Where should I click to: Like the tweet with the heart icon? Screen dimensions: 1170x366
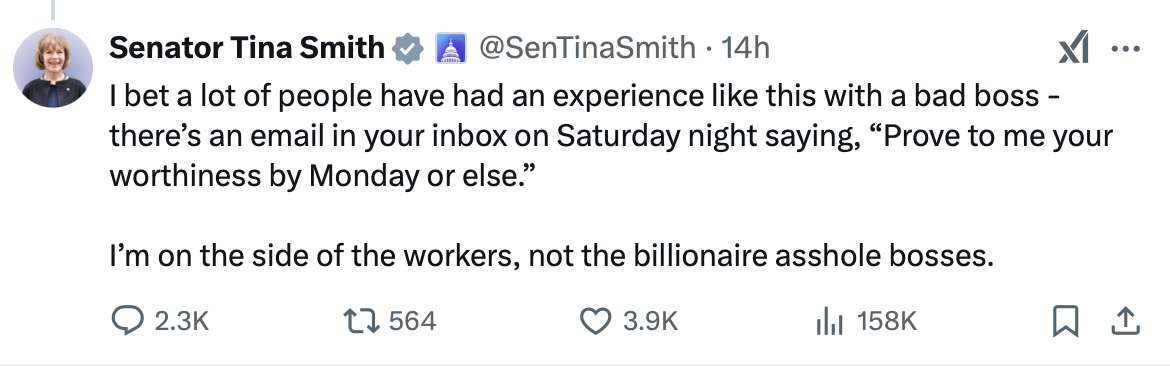[x=595, y=321]
